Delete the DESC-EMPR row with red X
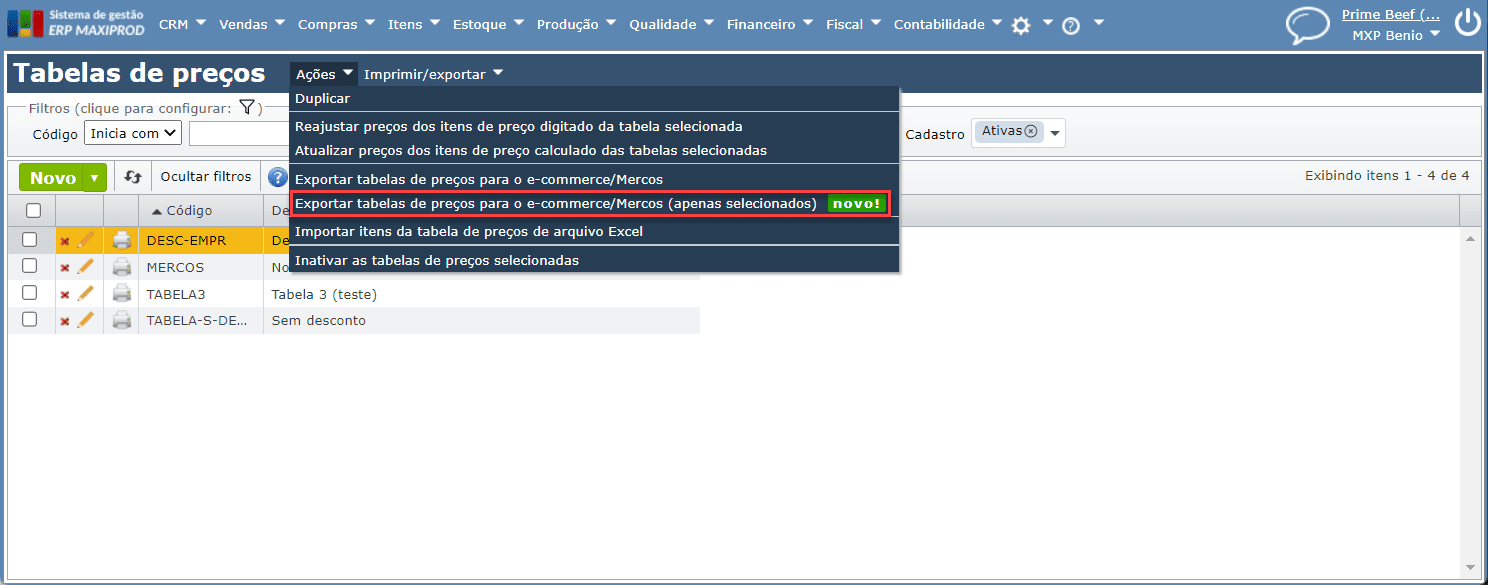The height and width of the screenshot is (585, 1488). [65, 241]
